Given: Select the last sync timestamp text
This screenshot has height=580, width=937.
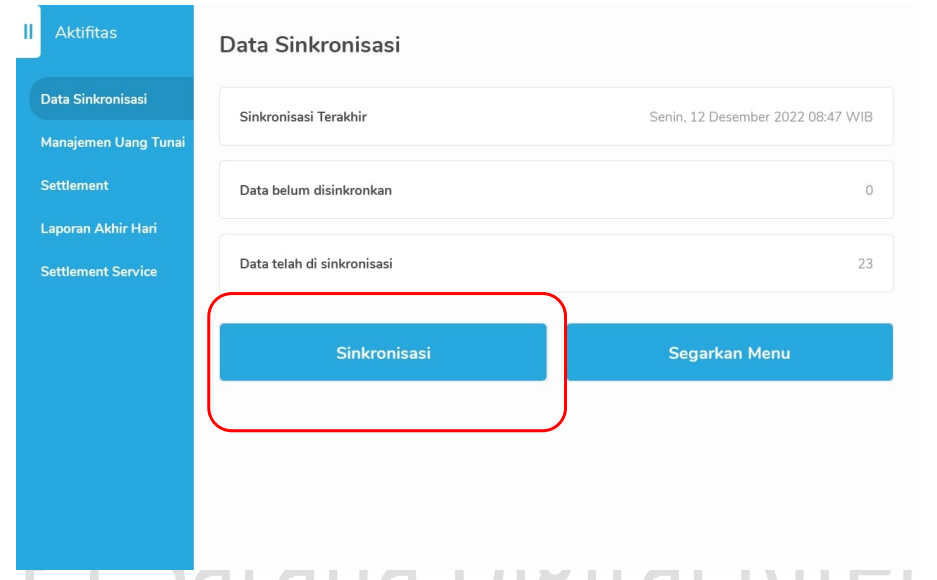Looking at the screenshot, I should 760,117.
